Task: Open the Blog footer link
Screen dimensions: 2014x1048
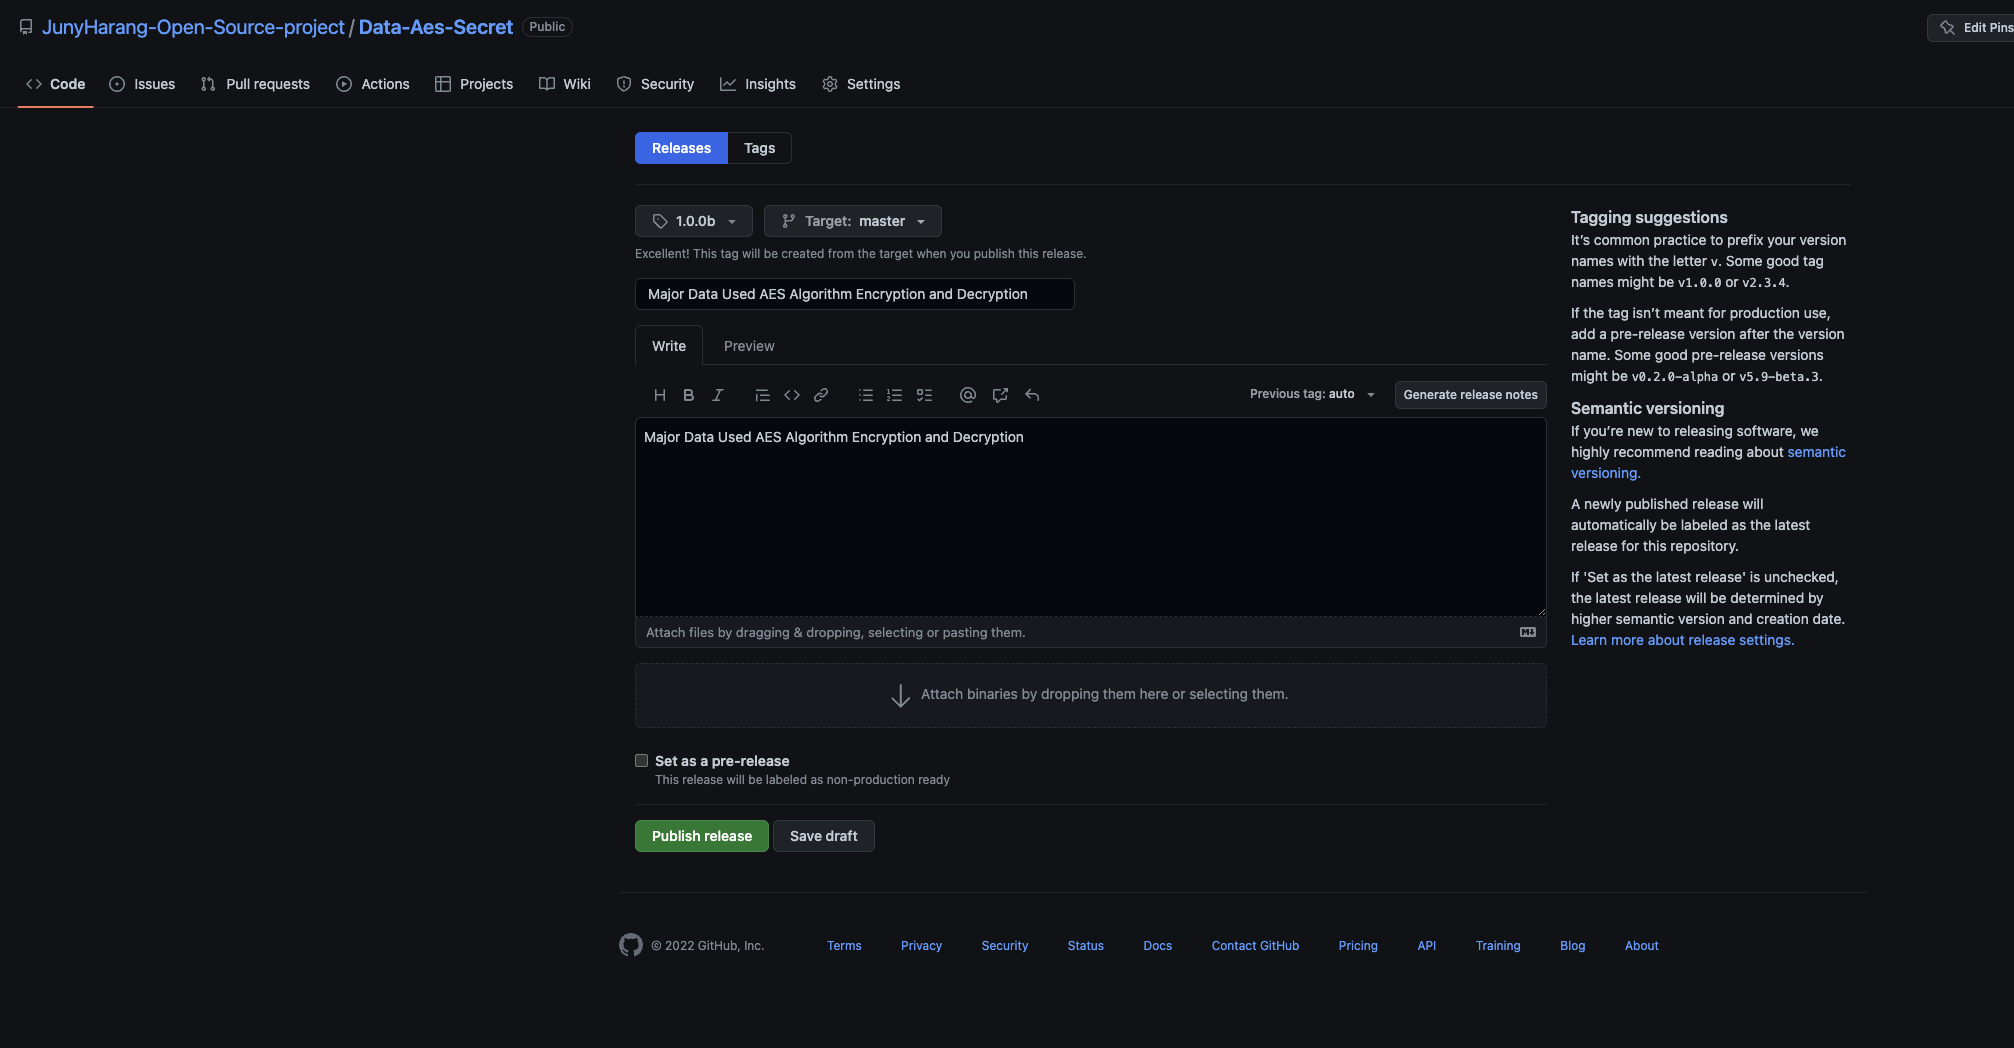Action: click(x=1573, y=946)
